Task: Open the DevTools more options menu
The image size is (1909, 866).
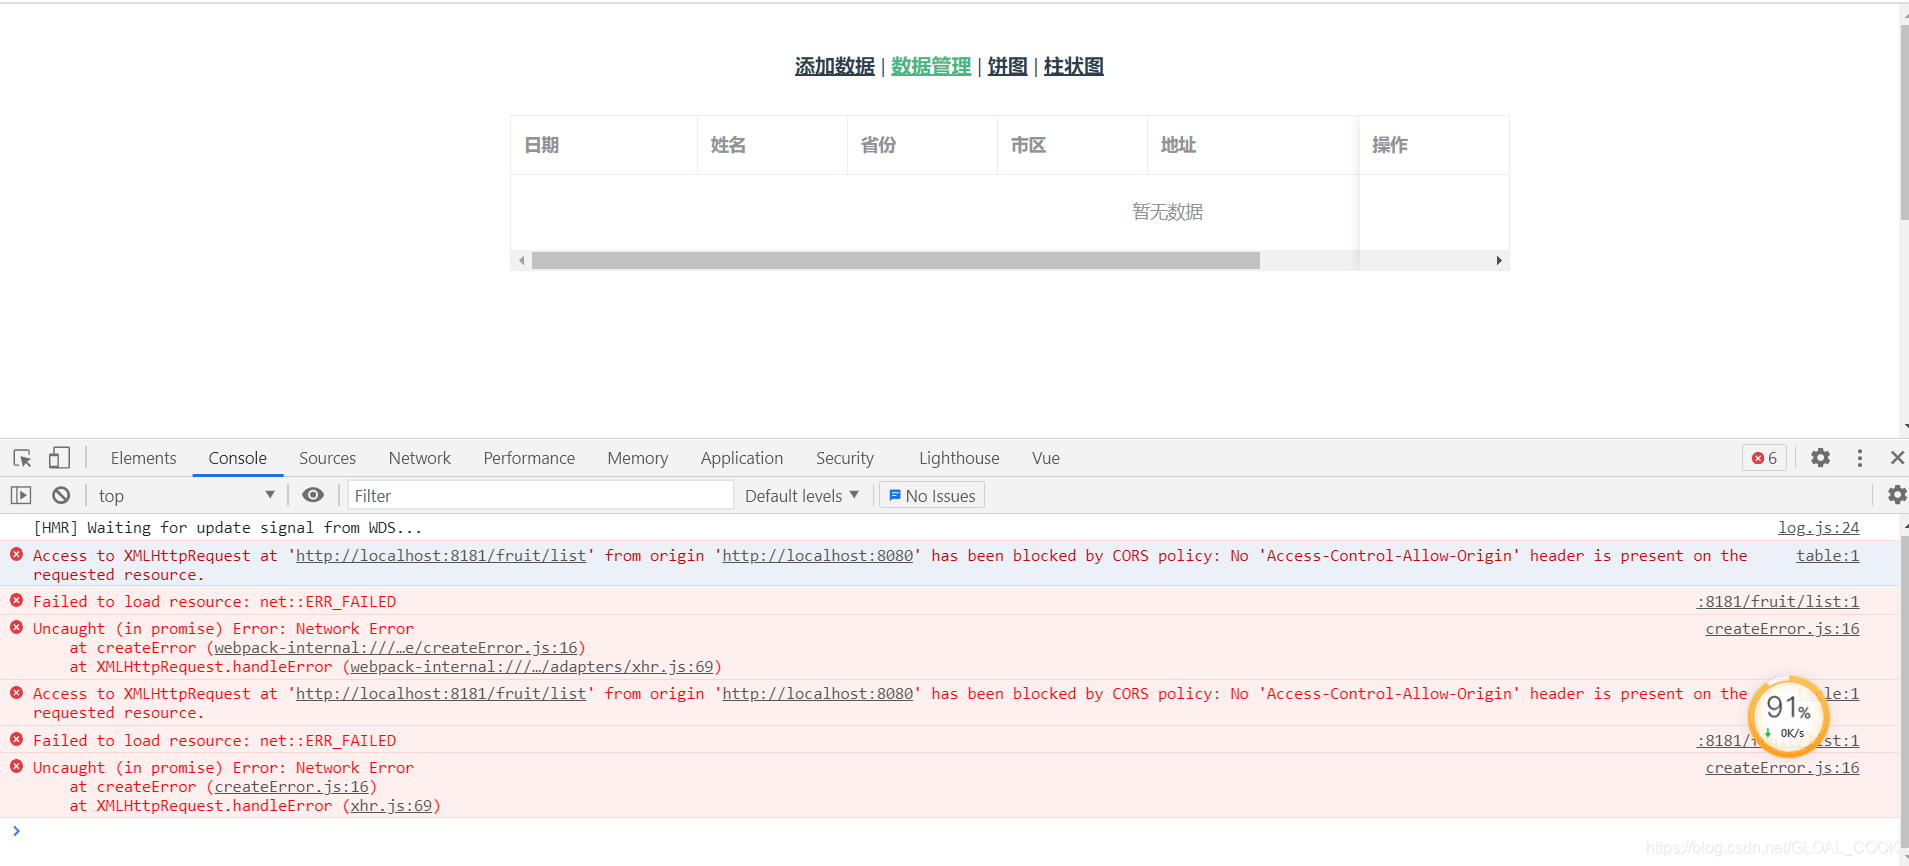Action: click(1860, 458)
